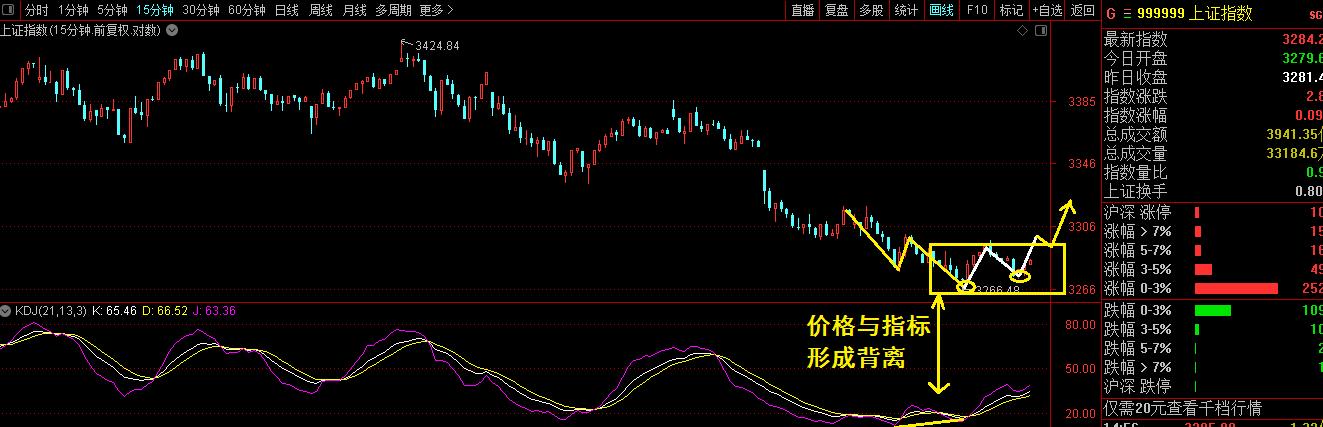
Task: Select the 涨幅 5-7% row
Action: [x=1212, y=250]
